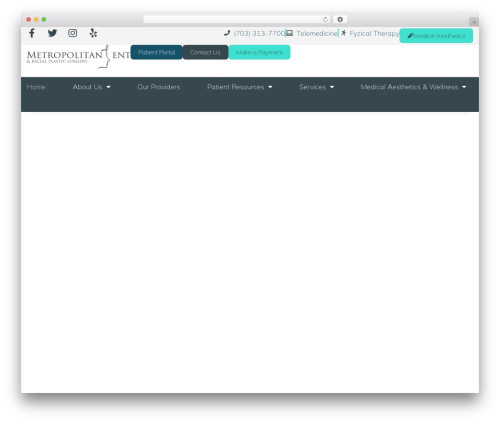Screen dimensions: 500x423
Task: Click the Medical Aesthetics teal button
Action: point(436,36)
